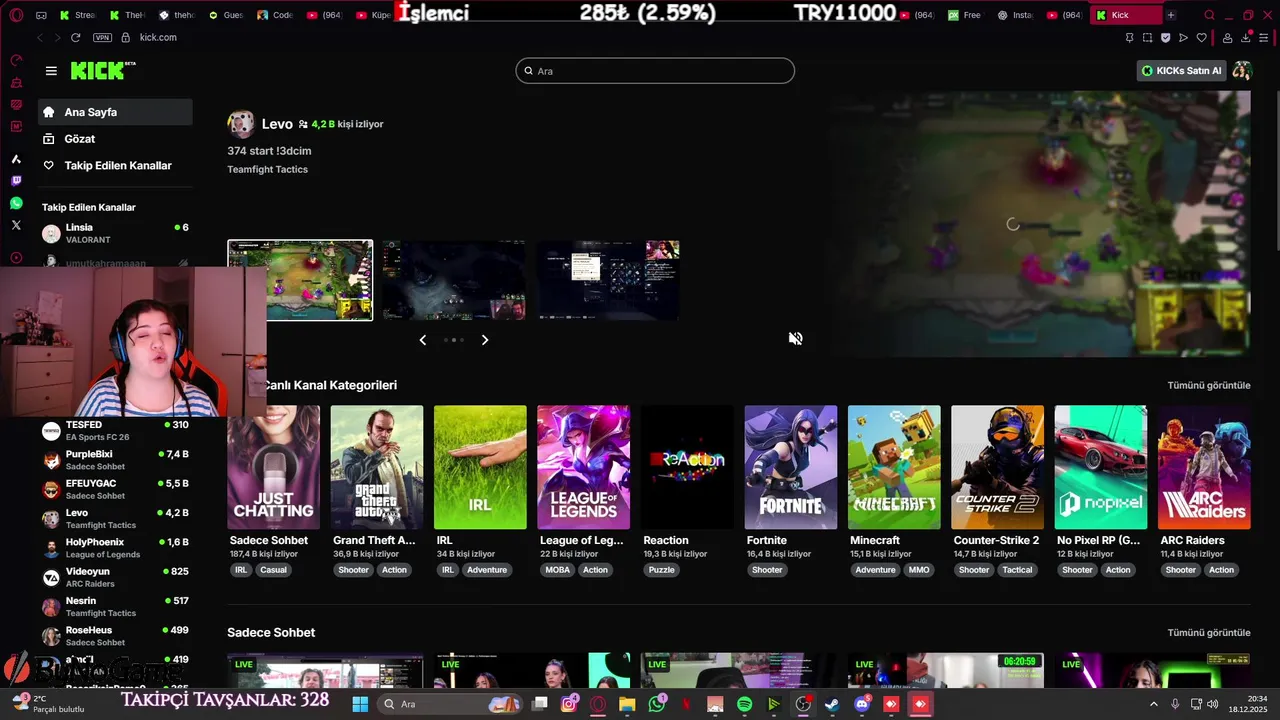Viewport: 1280px width, 720px height.
Task: Open the ARC Raiders category card
Action: point(1204,467)
